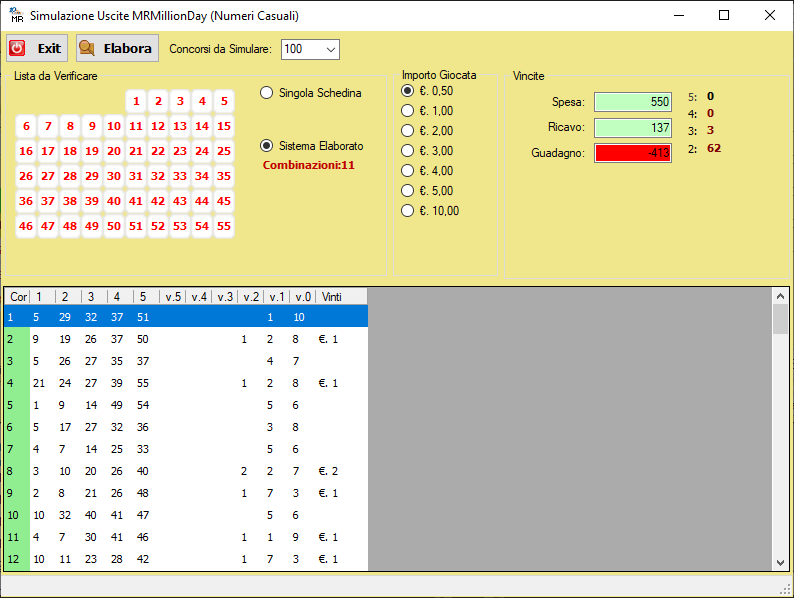Toggle number 44 in the verification grid
The image size is (794, 598).
[202, 201]
